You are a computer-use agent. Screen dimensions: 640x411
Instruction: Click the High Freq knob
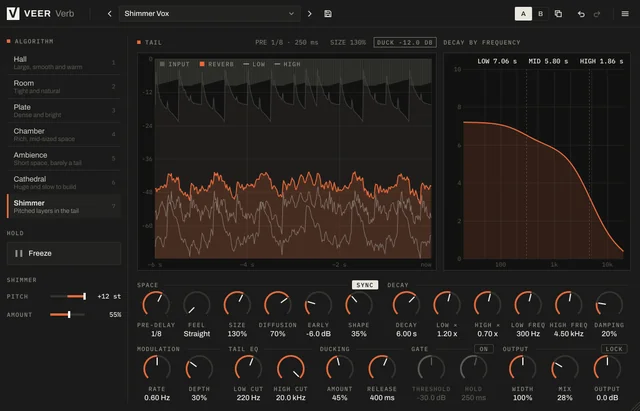tap(568, 304)
